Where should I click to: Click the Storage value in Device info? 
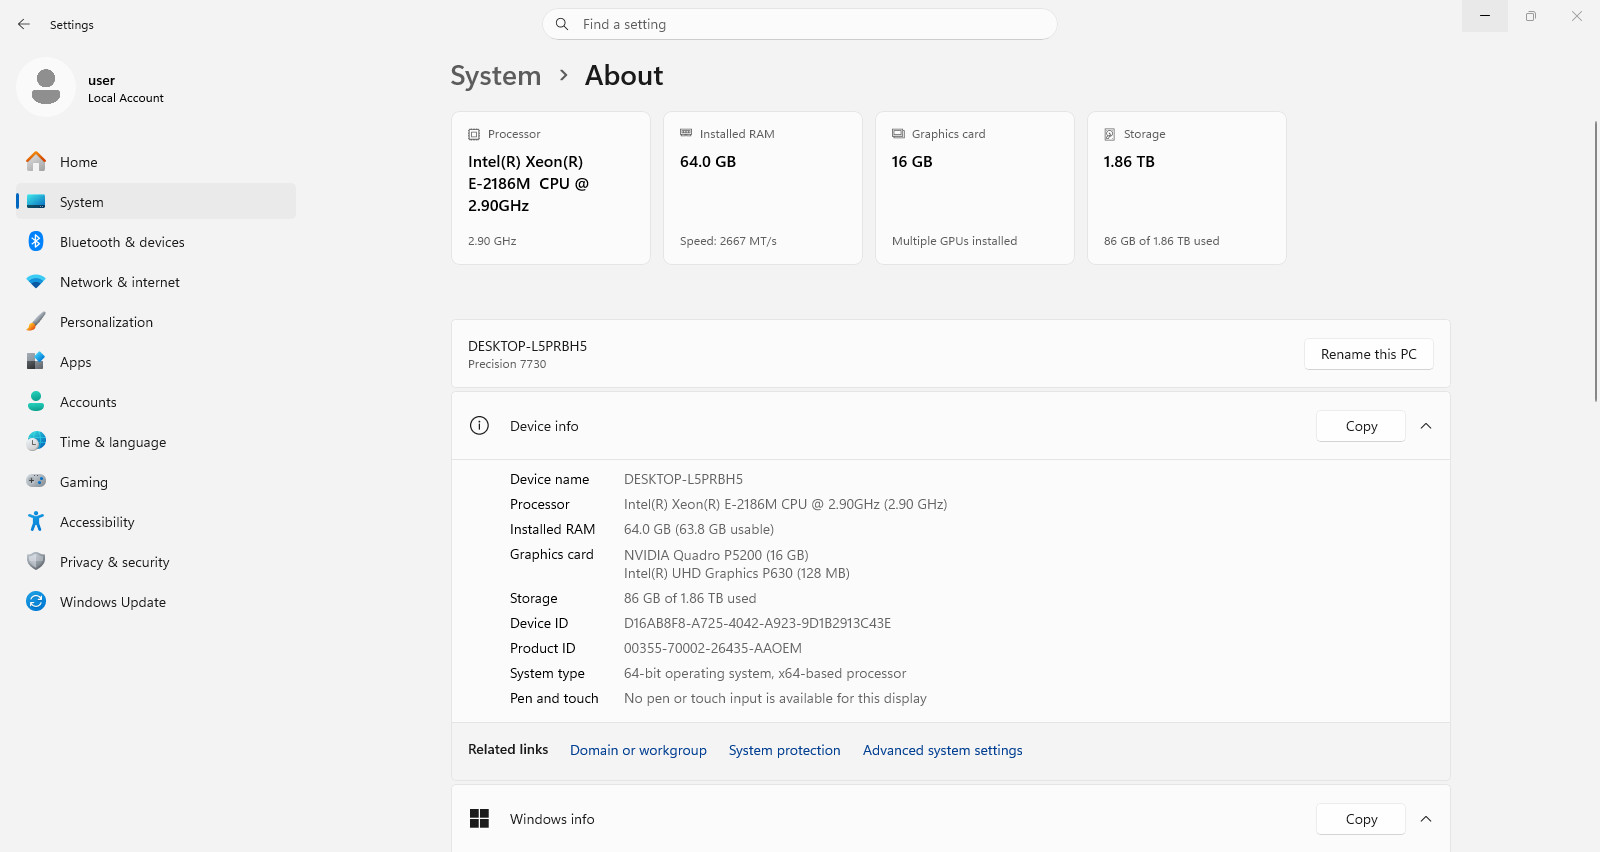690,598
